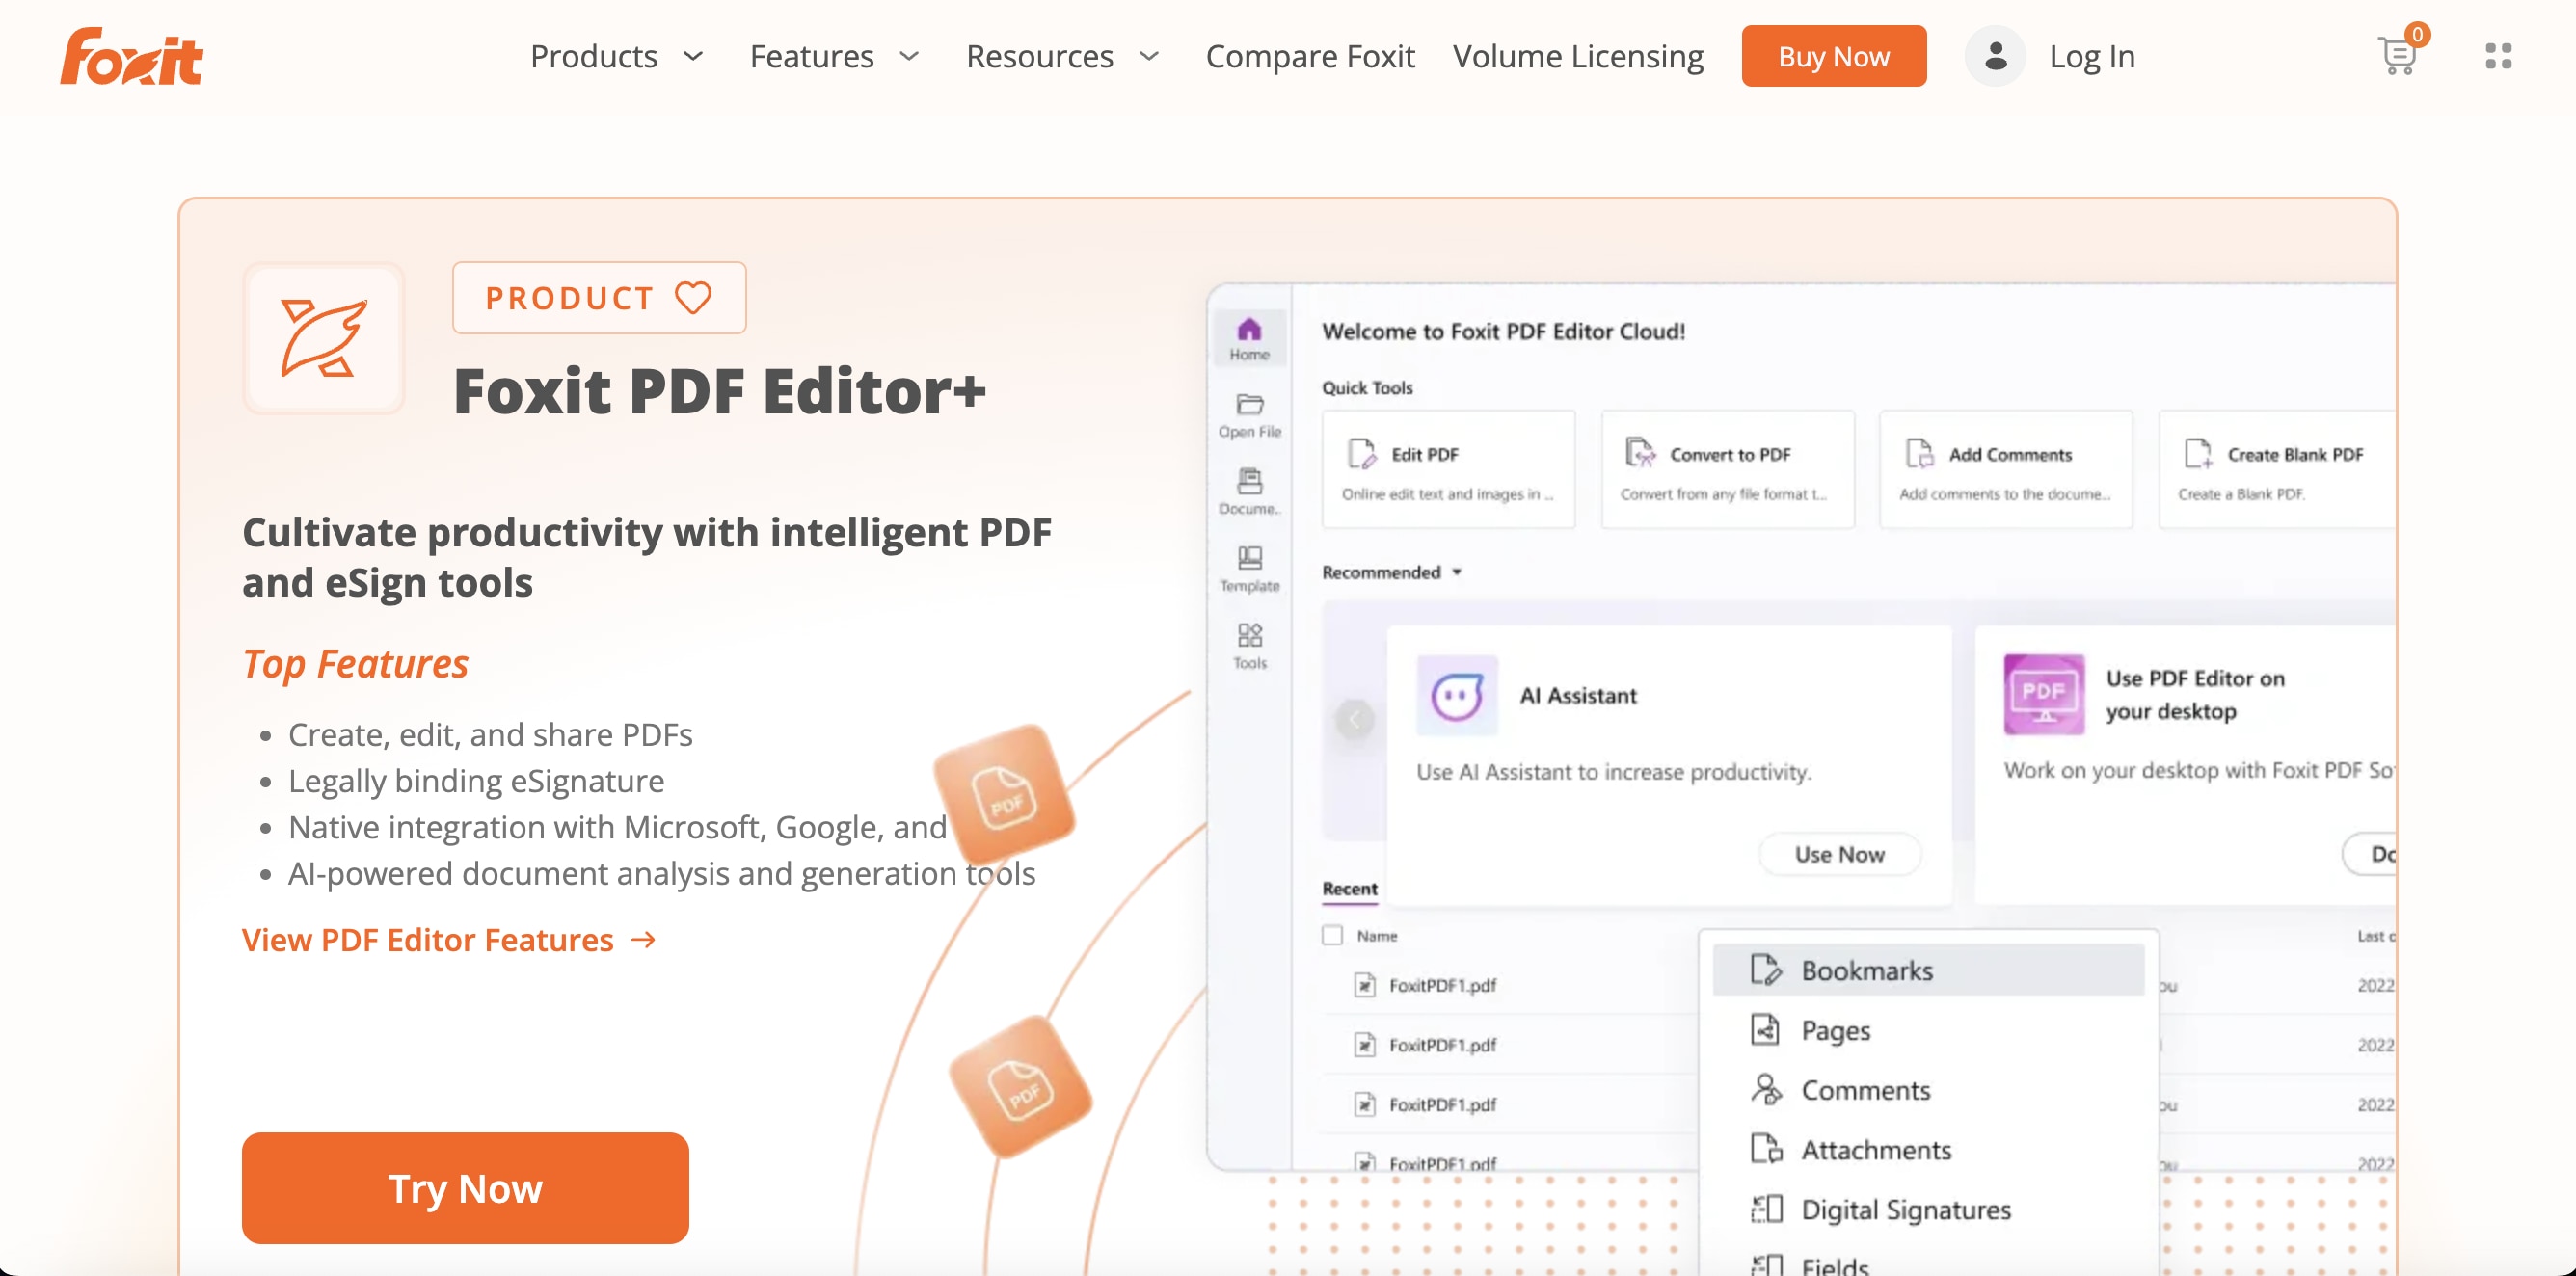Image resolution: width=2576 pixels, height=1276 pixels.
Task: Select Pages in the panel menu
Action: pos(1928,1029)
